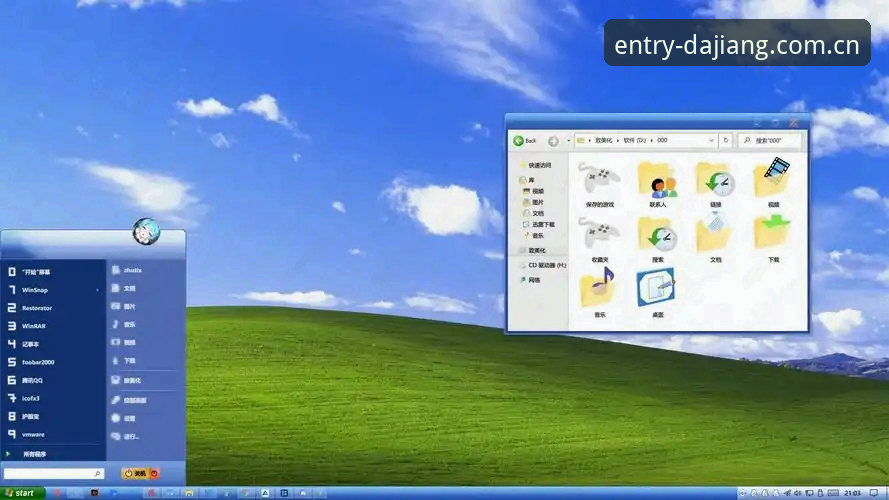Click the 关机 shutdown button
Screen dimensions: 889x500
[x=136, y=473]
